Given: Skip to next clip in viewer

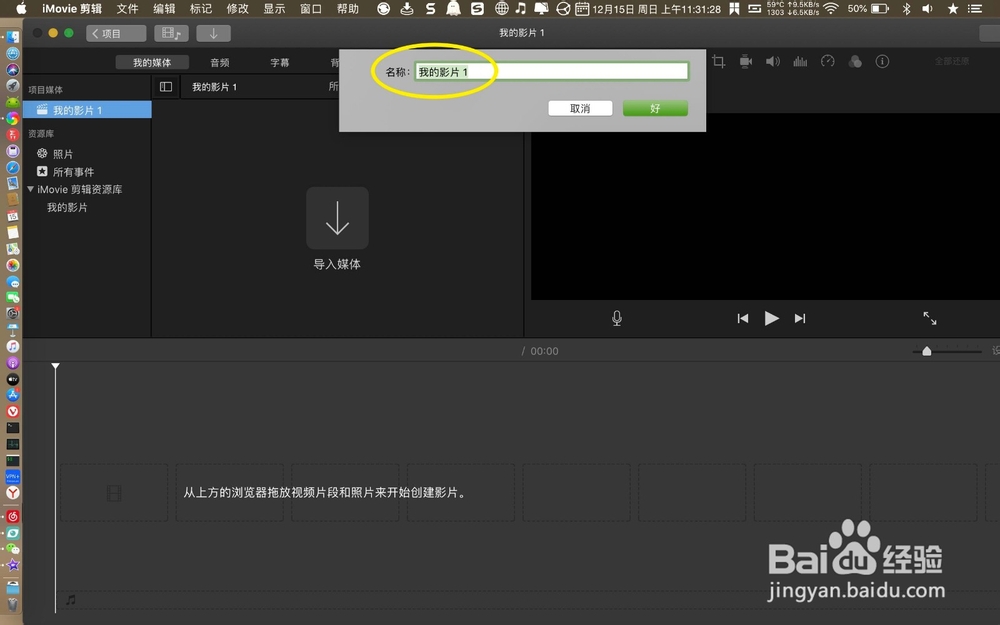Looking at the screenshot, I should coord(800,318).
